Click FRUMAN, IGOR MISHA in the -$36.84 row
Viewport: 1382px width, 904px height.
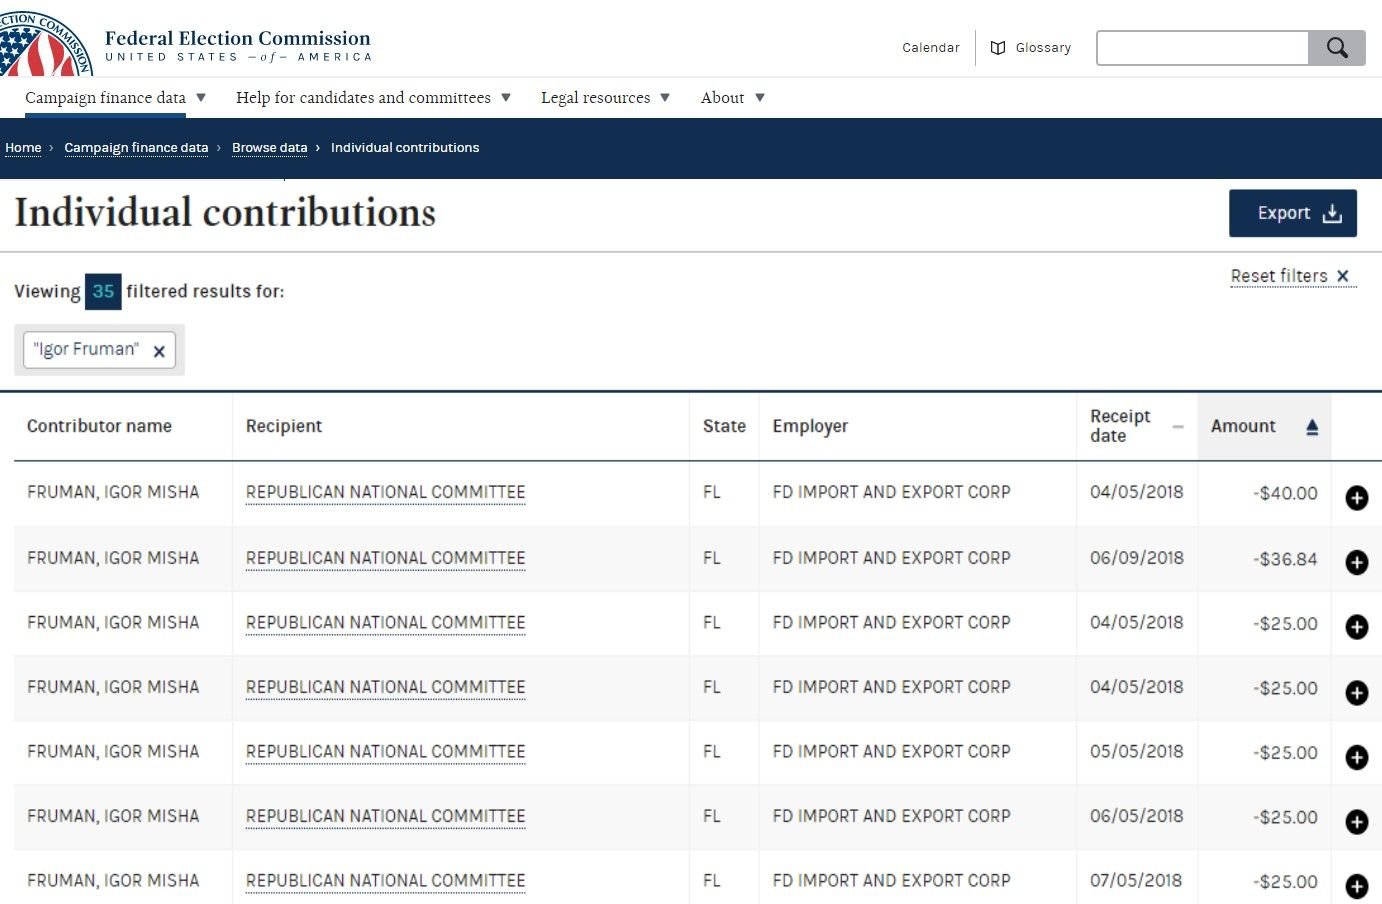pyautogui.click(x=113, y=558)
